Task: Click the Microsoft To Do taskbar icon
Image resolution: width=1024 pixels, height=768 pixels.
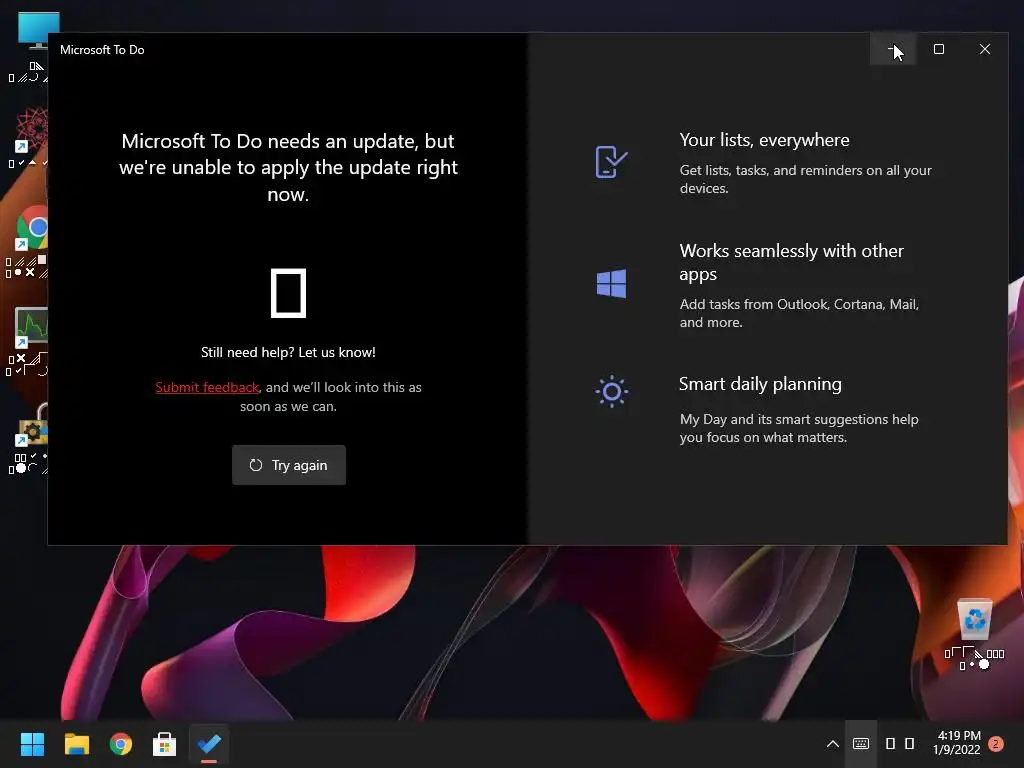Action: 209,744
